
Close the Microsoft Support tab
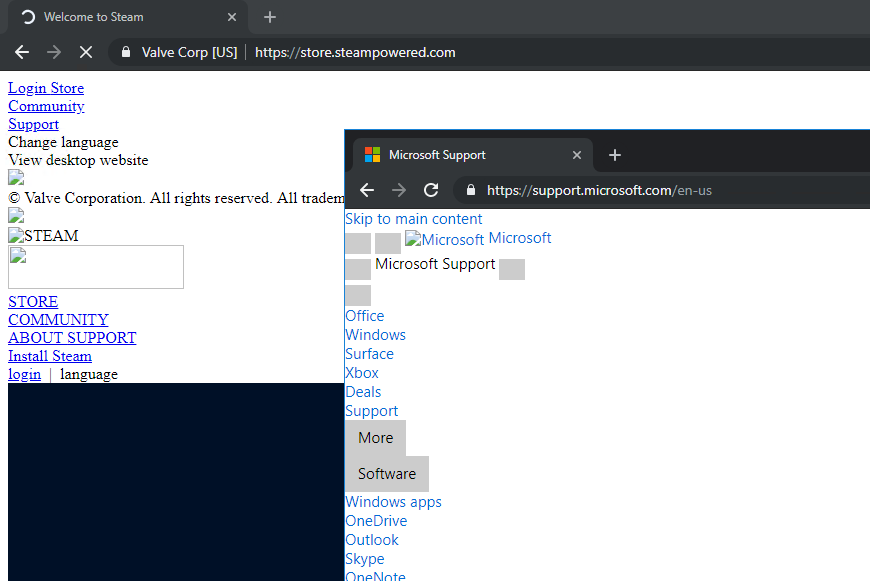577,155
